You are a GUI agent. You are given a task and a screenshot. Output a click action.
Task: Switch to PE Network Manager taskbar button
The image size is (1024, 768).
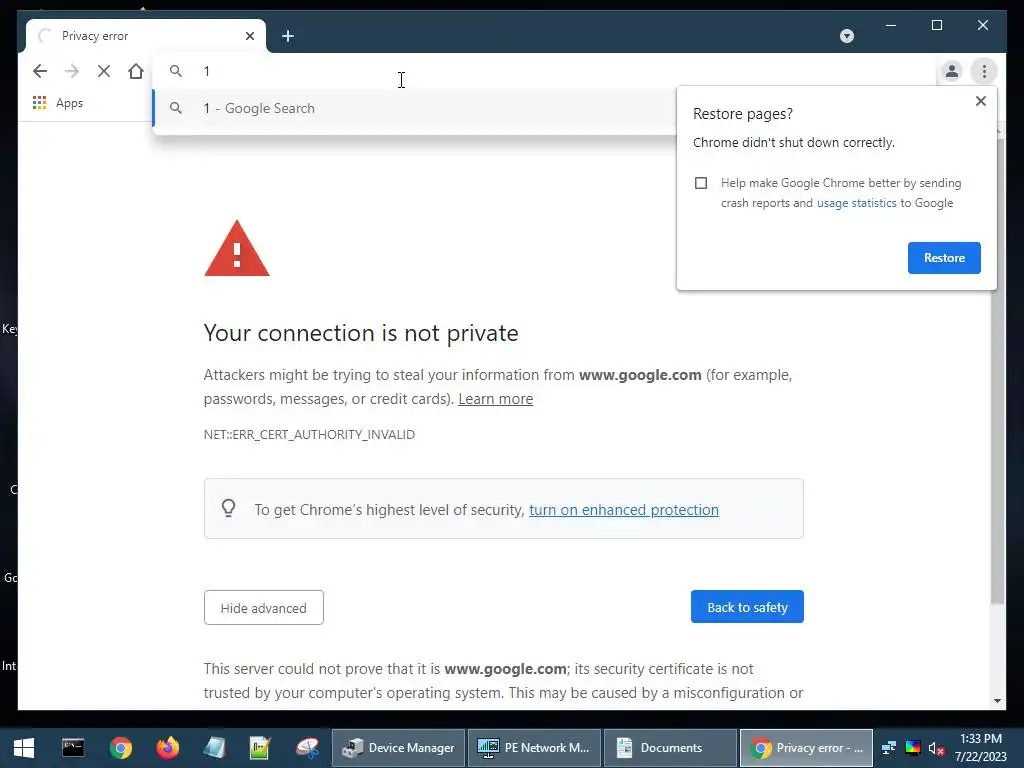pos(534,748)
